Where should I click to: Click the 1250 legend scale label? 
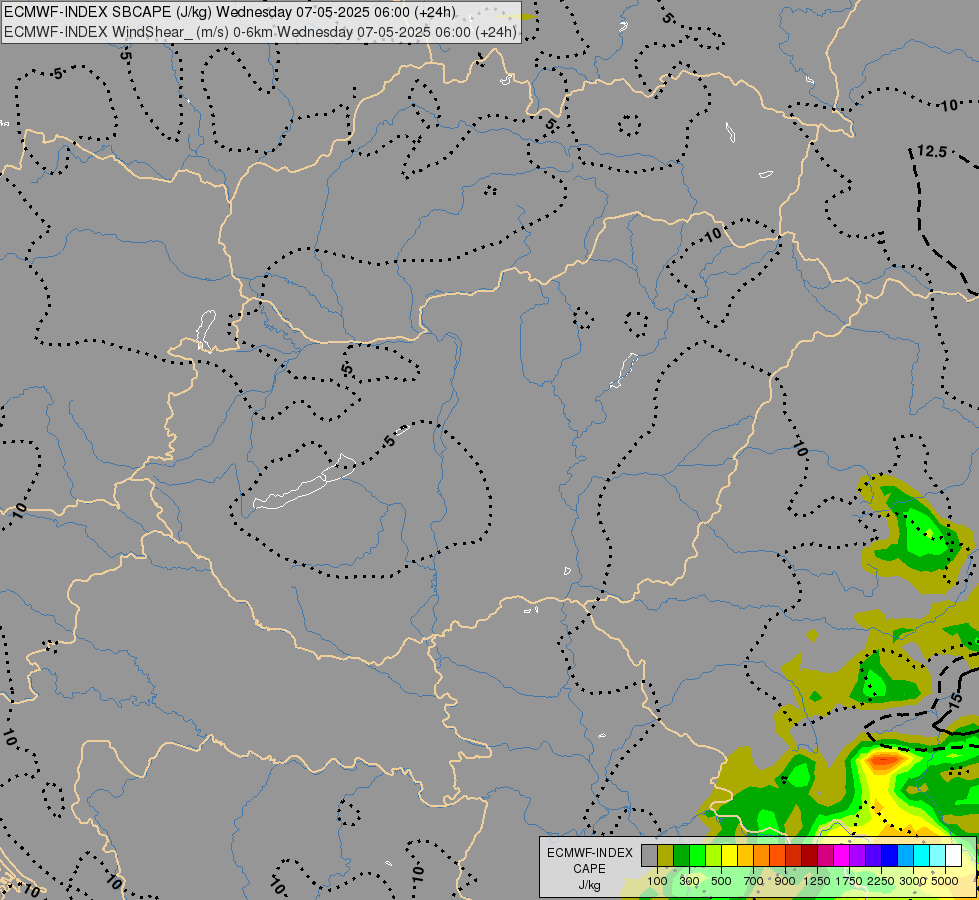(x=817, y=881)
